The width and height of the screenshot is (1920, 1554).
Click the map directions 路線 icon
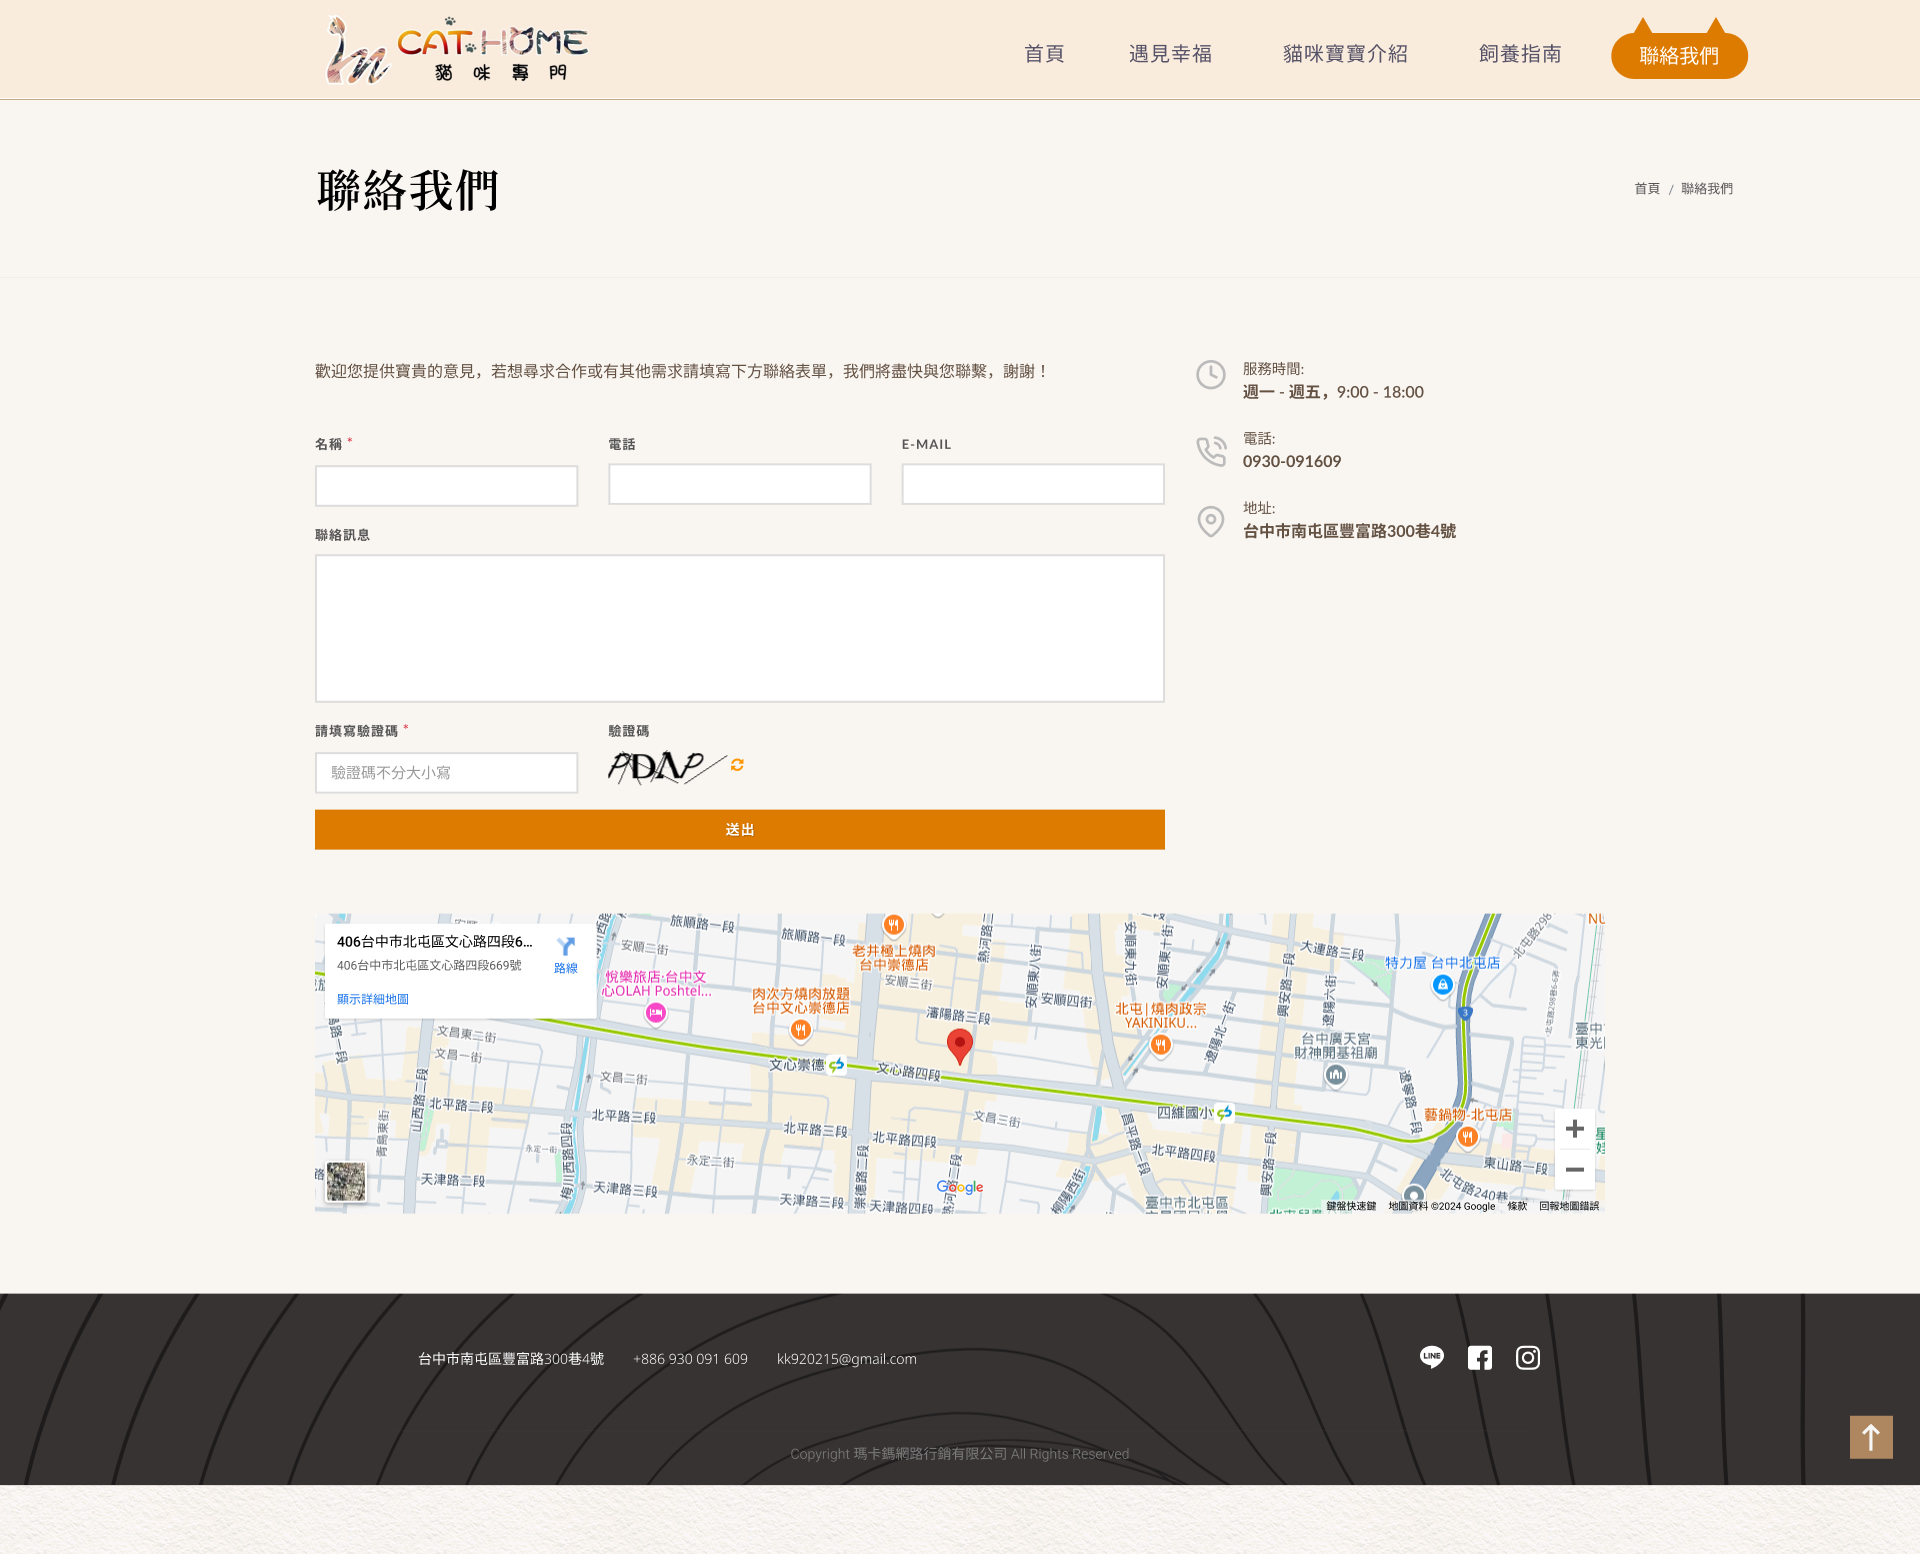tap(566, 954)
